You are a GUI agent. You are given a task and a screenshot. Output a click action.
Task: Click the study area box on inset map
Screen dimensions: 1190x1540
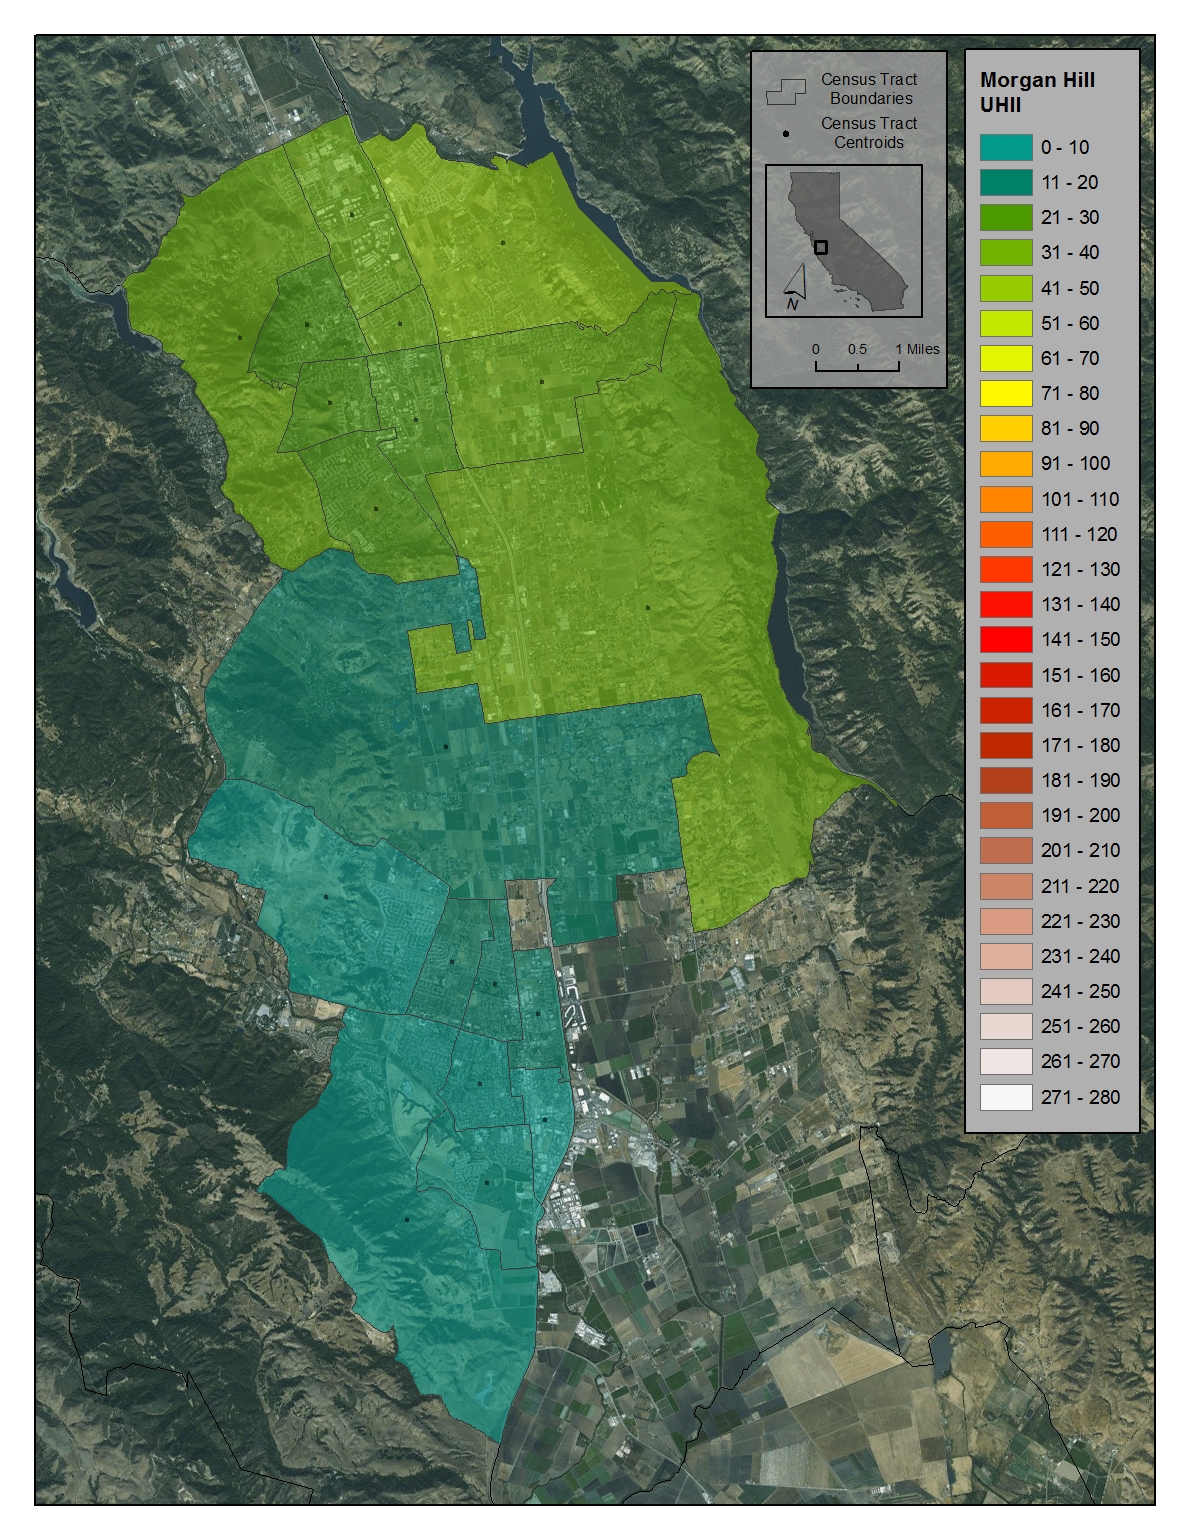[x=821, y=247]
